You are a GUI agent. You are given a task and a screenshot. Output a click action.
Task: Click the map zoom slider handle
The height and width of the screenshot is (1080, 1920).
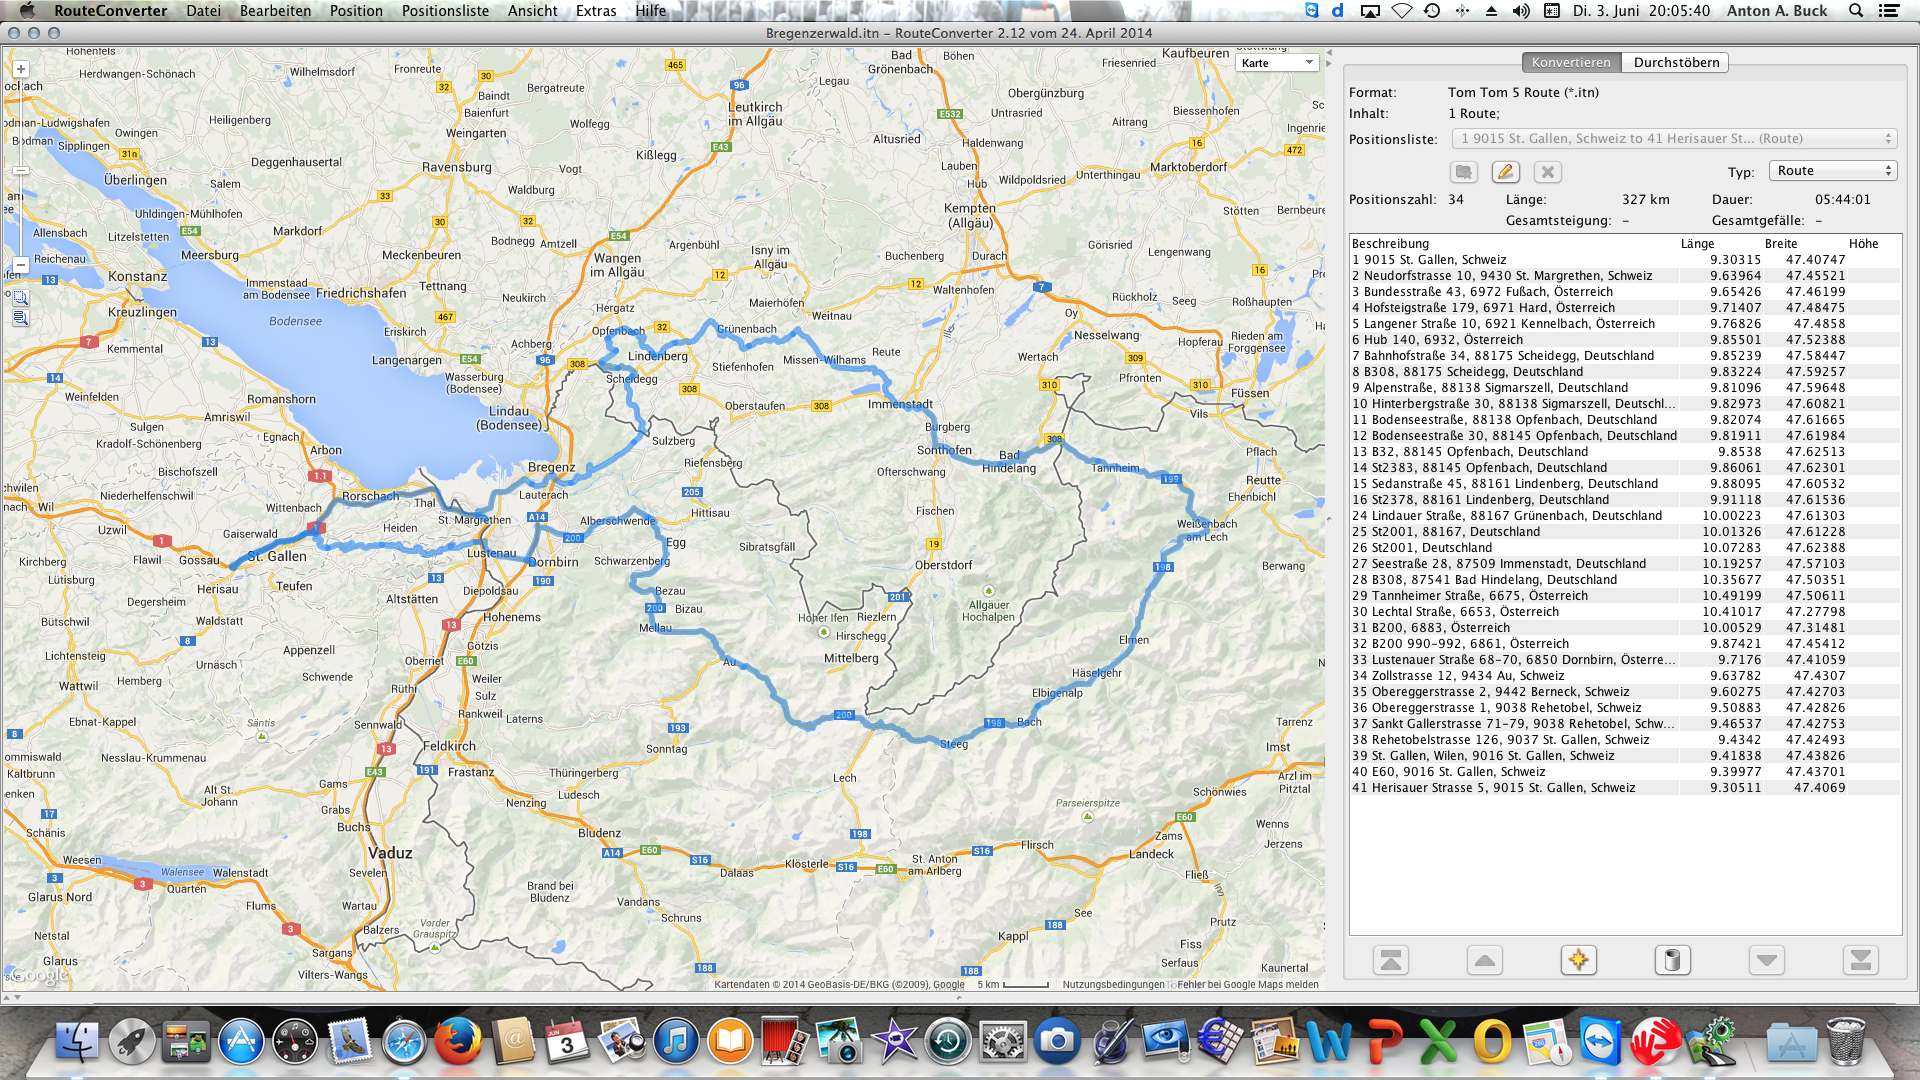tap(21, 171)
